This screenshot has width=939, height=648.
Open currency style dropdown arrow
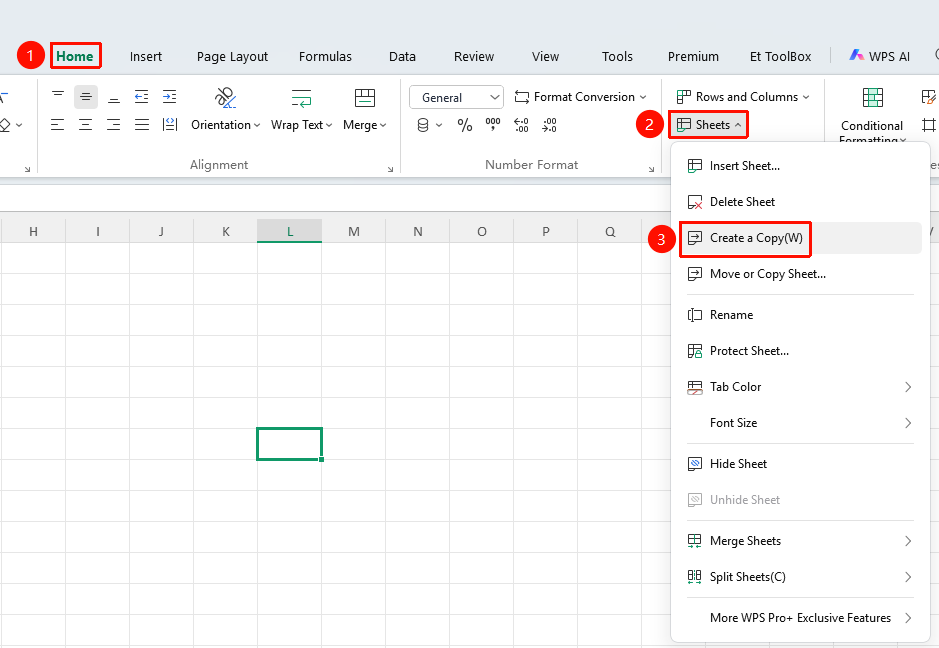coord(439,125)
